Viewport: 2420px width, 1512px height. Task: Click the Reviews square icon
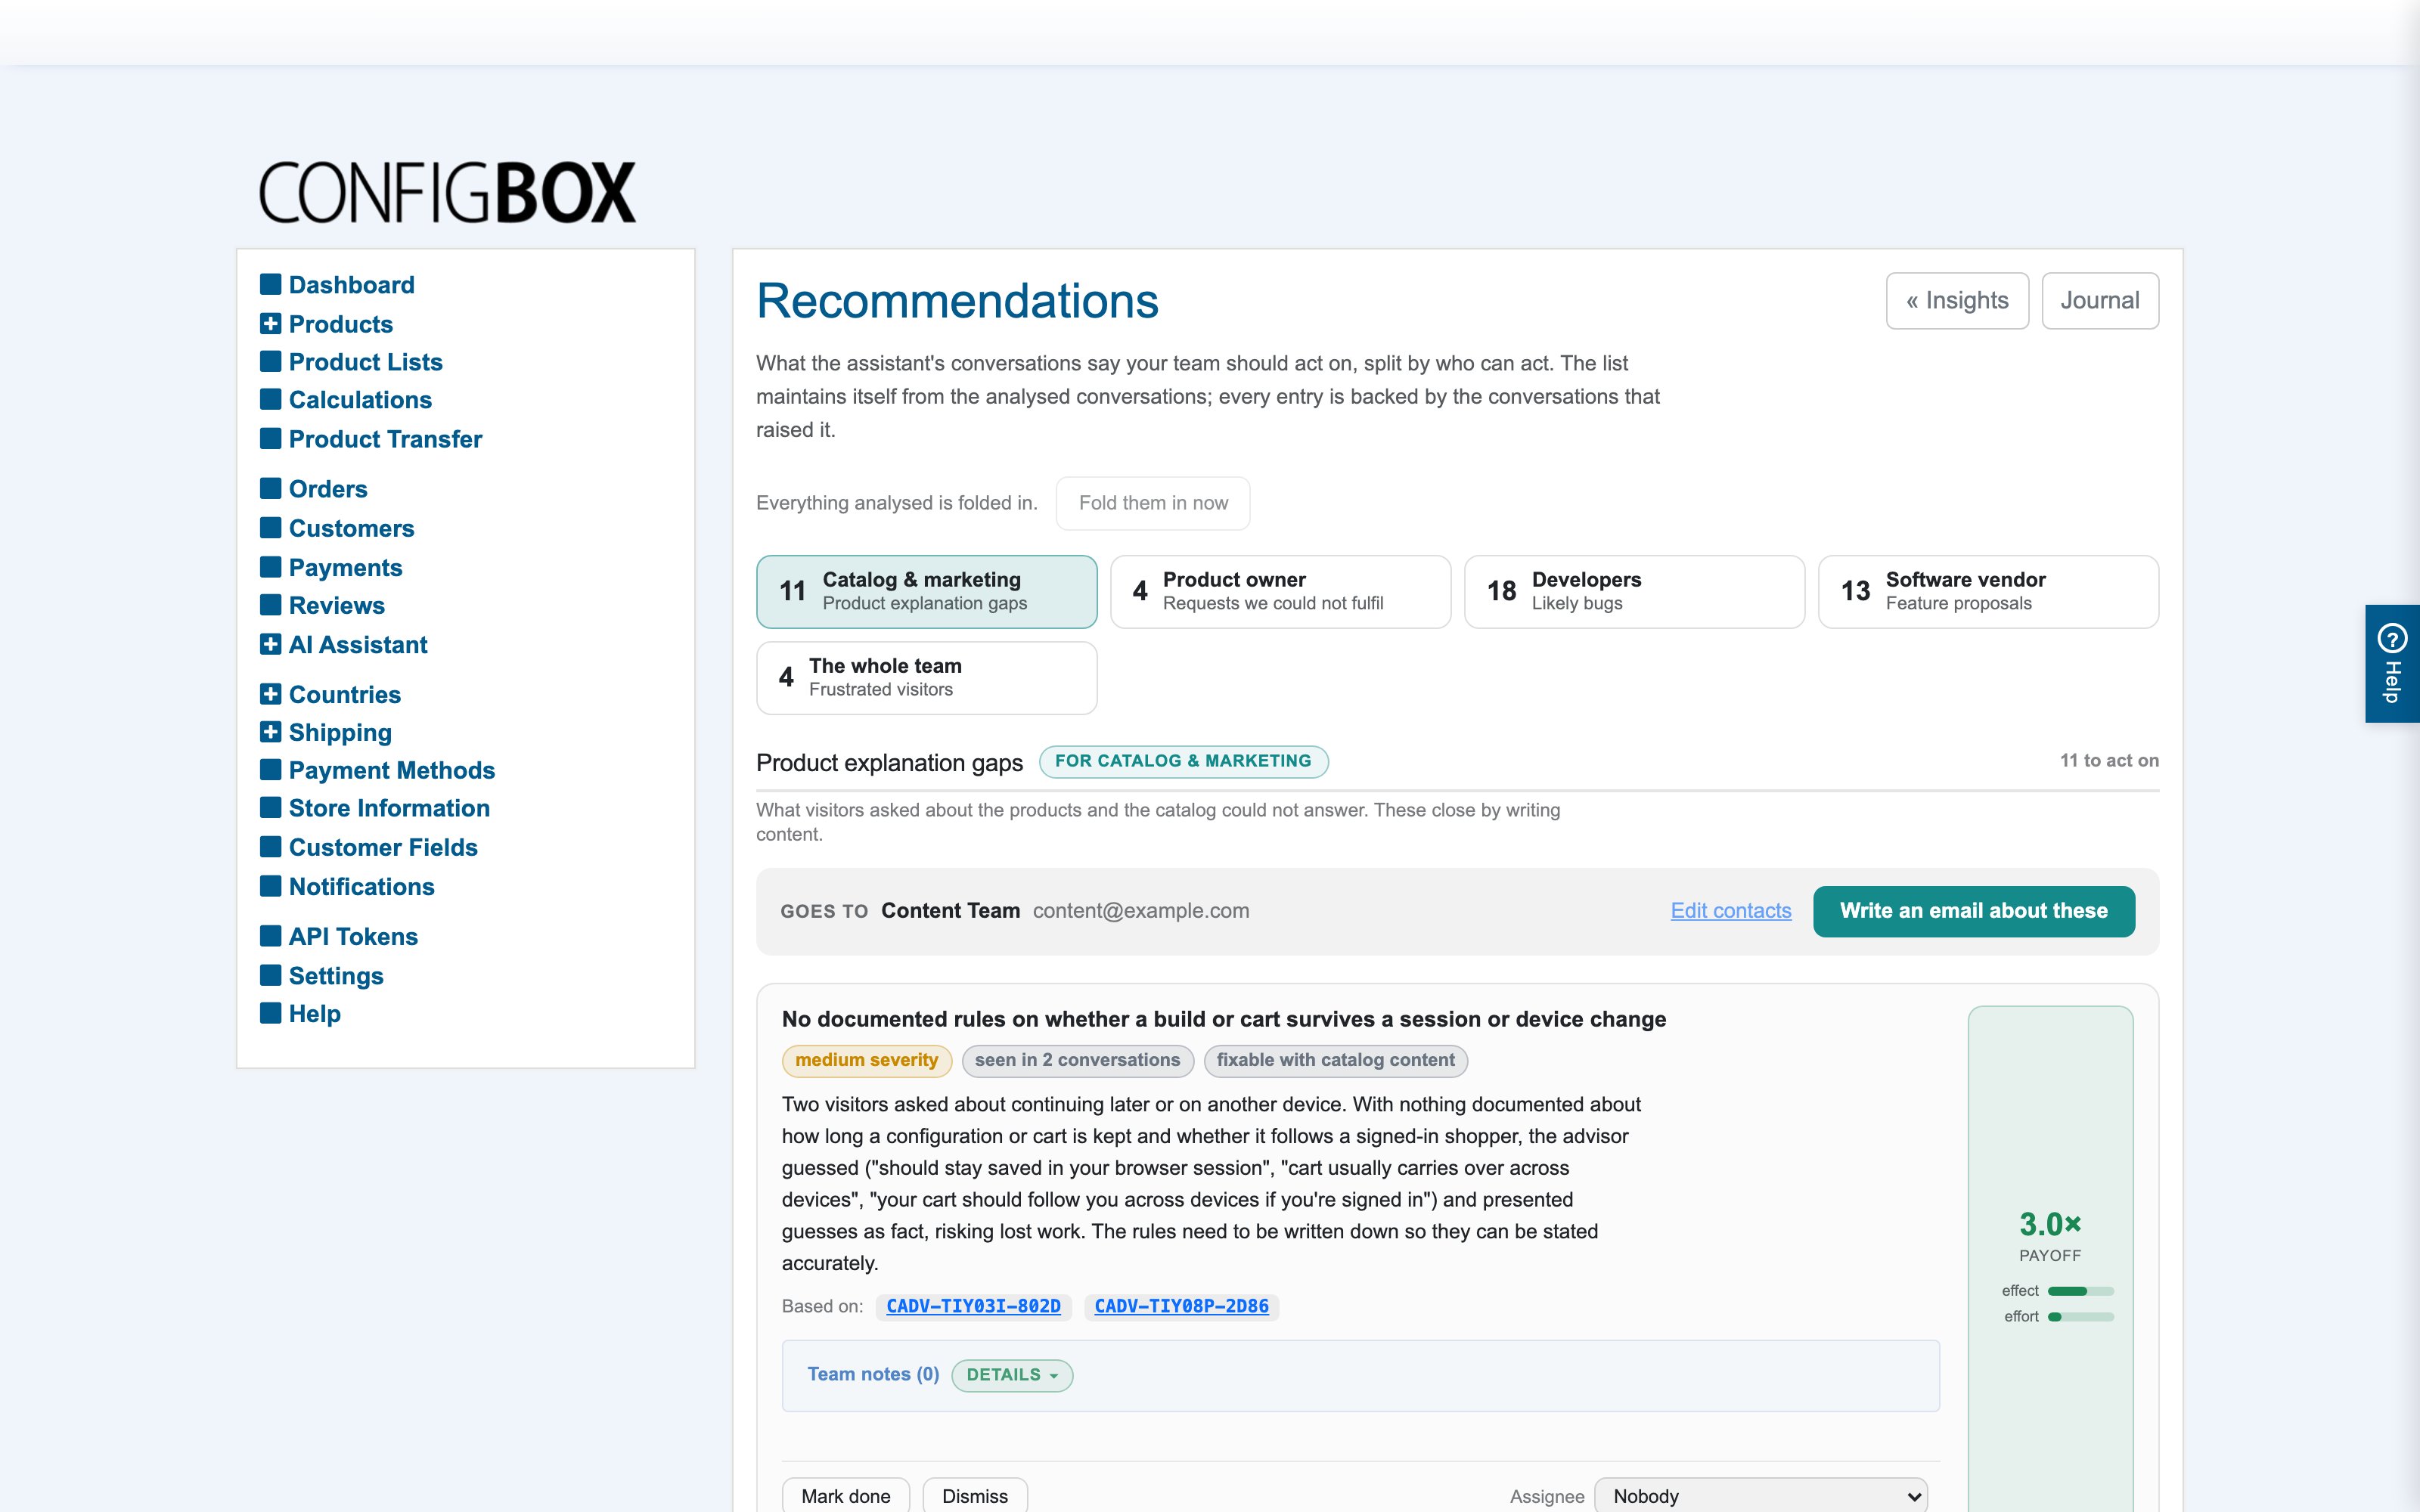pyautogui.click(x=270, y=605)
